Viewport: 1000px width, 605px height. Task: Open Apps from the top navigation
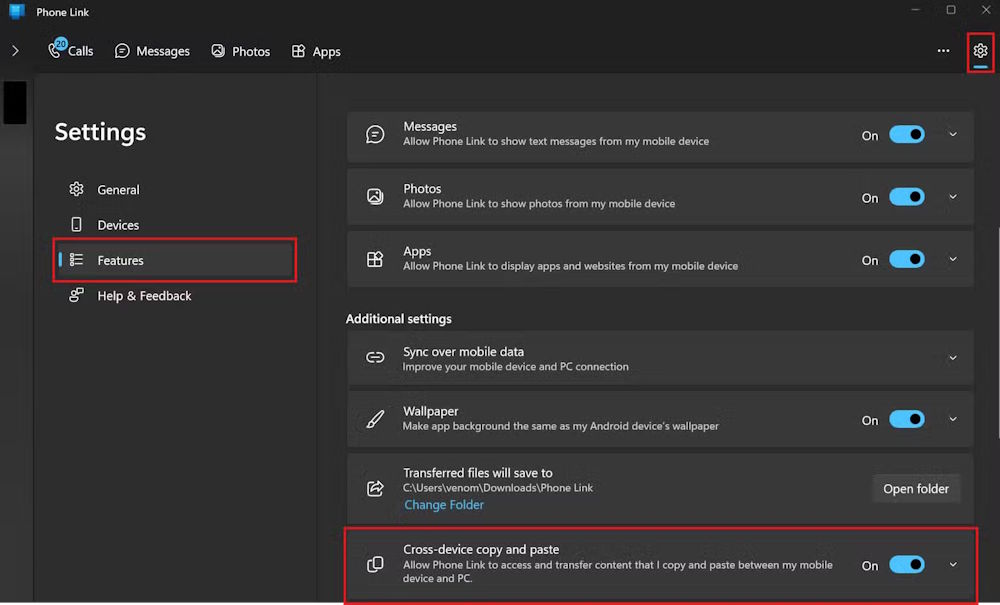(316, 50)
